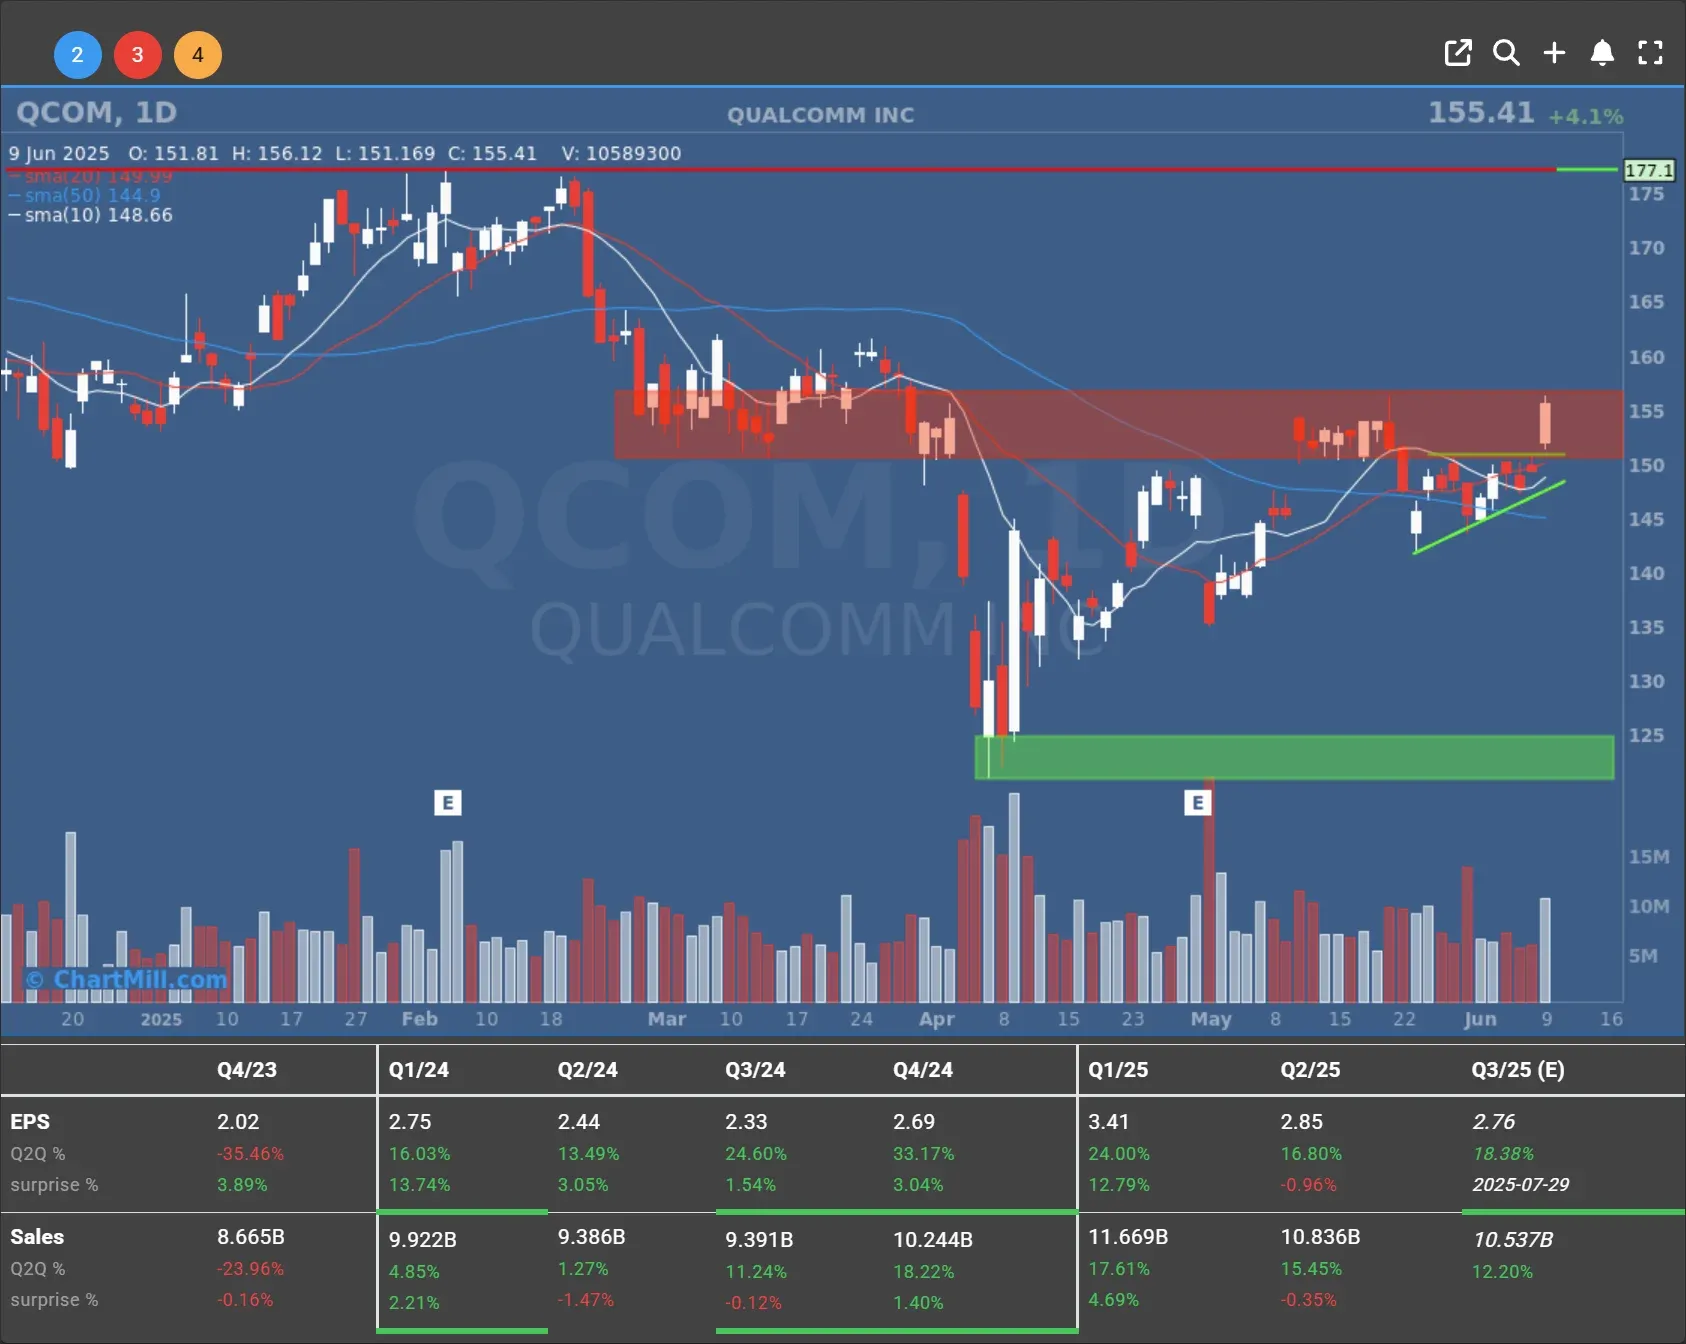1686x1344 pixels.
Task: Click the Sales row label
Action: pos(37,1237)
